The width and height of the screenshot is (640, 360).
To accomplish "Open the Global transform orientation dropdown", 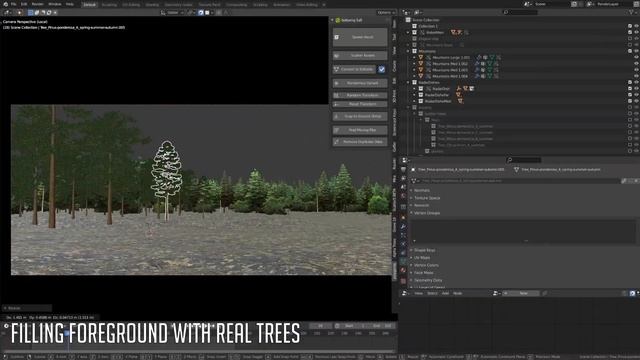I will click(x=172, y=13).
